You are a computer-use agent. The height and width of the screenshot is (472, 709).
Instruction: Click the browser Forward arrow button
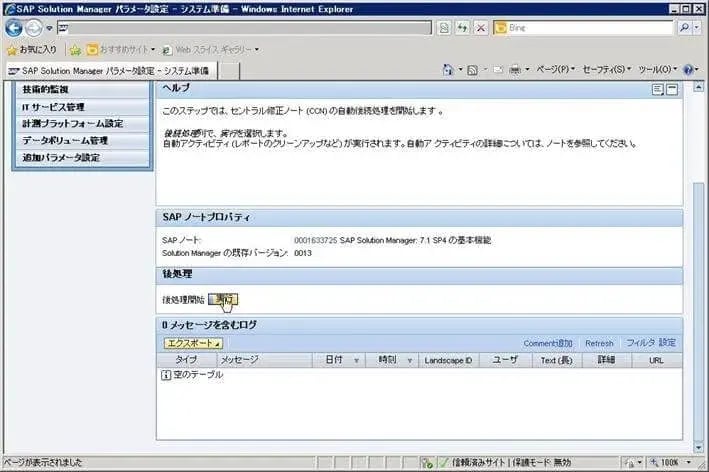pyautogui.click(x=33, y=28)
